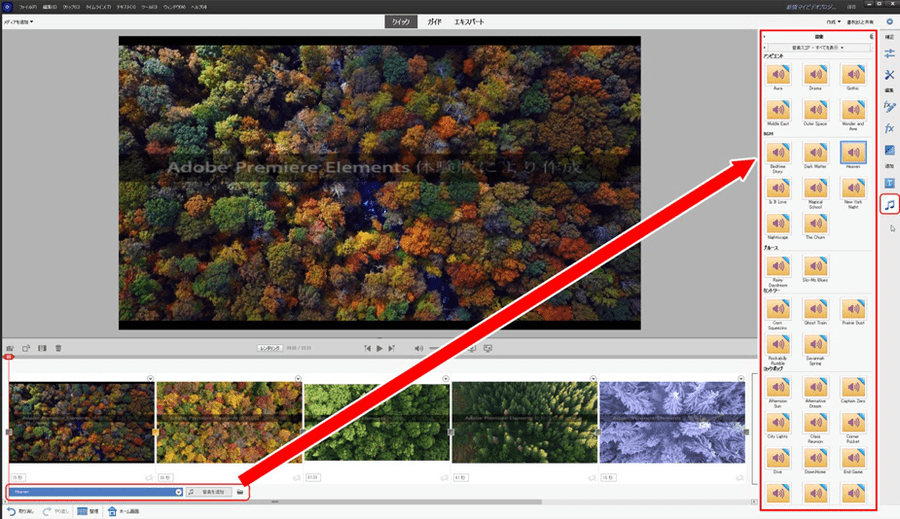Image resolution: width=900 pixels, height=519 pixels.
Task: Open the Edit menu
Action: 50,7
